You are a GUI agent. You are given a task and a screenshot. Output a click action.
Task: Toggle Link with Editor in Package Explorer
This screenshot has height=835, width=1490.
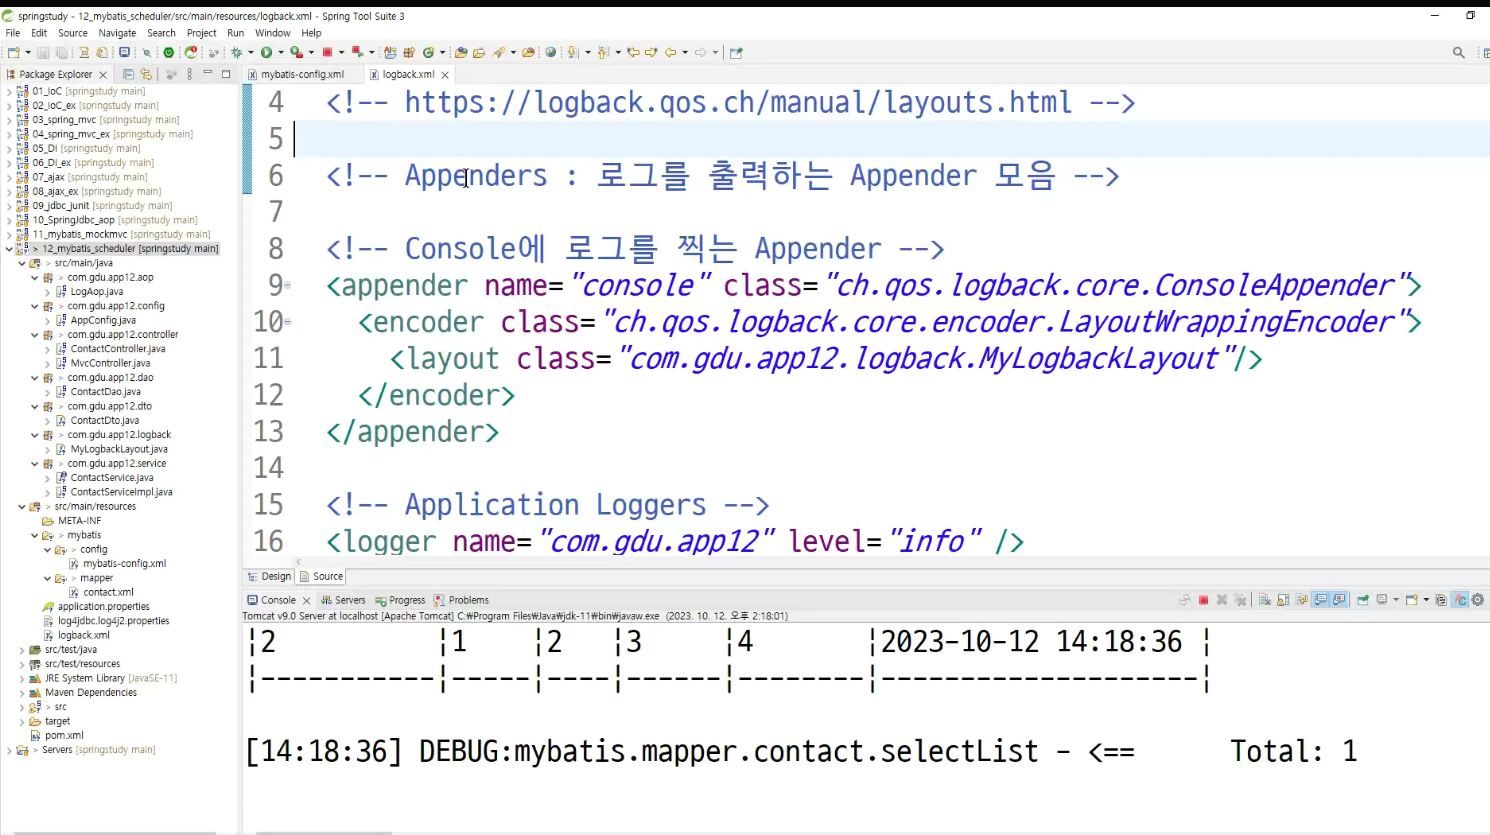146,74
